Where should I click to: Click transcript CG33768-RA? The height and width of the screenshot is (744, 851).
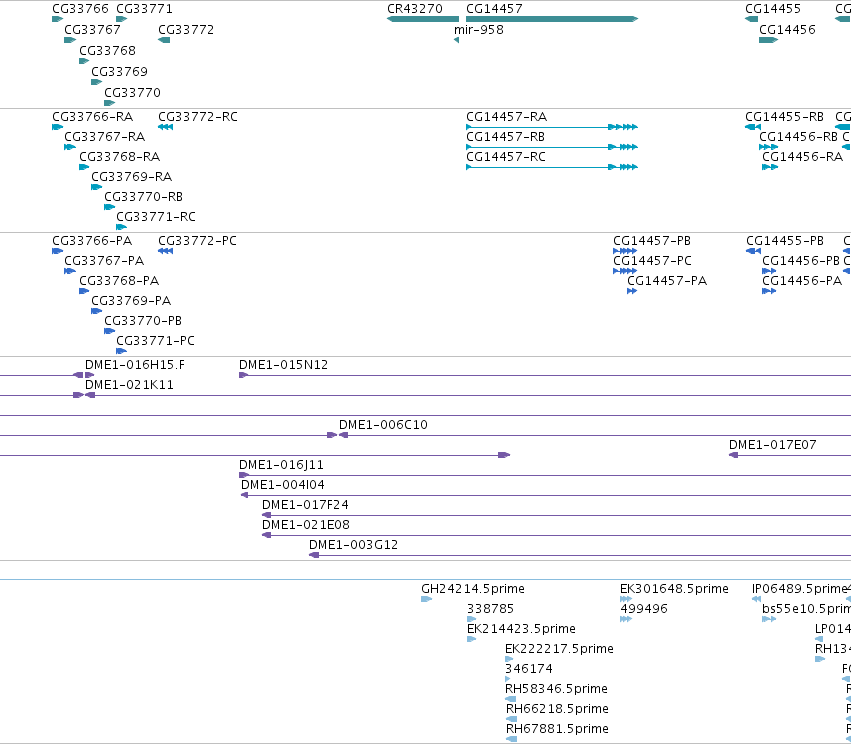[x=119, y=157]
